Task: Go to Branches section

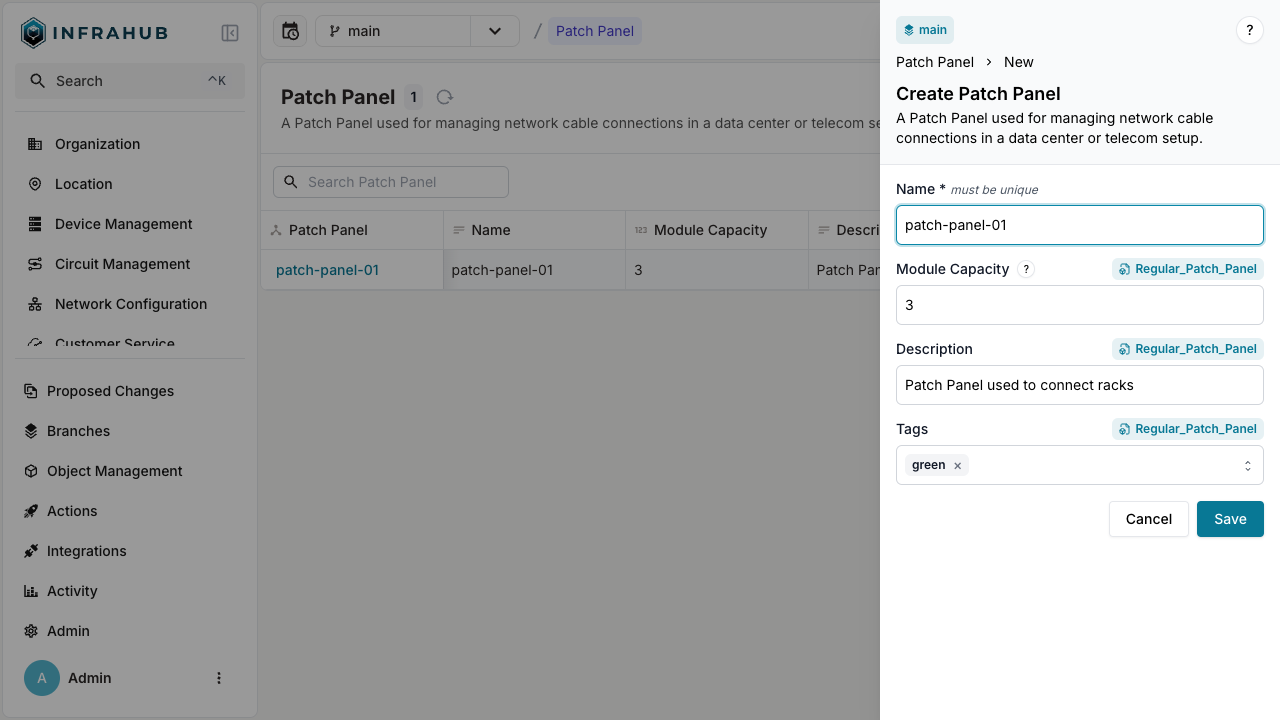Action: coord(78,431)
